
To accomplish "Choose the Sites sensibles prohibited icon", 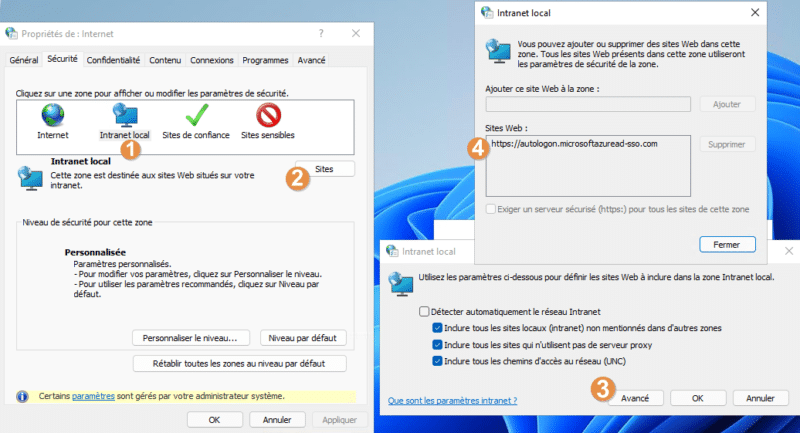I will 268,115.
